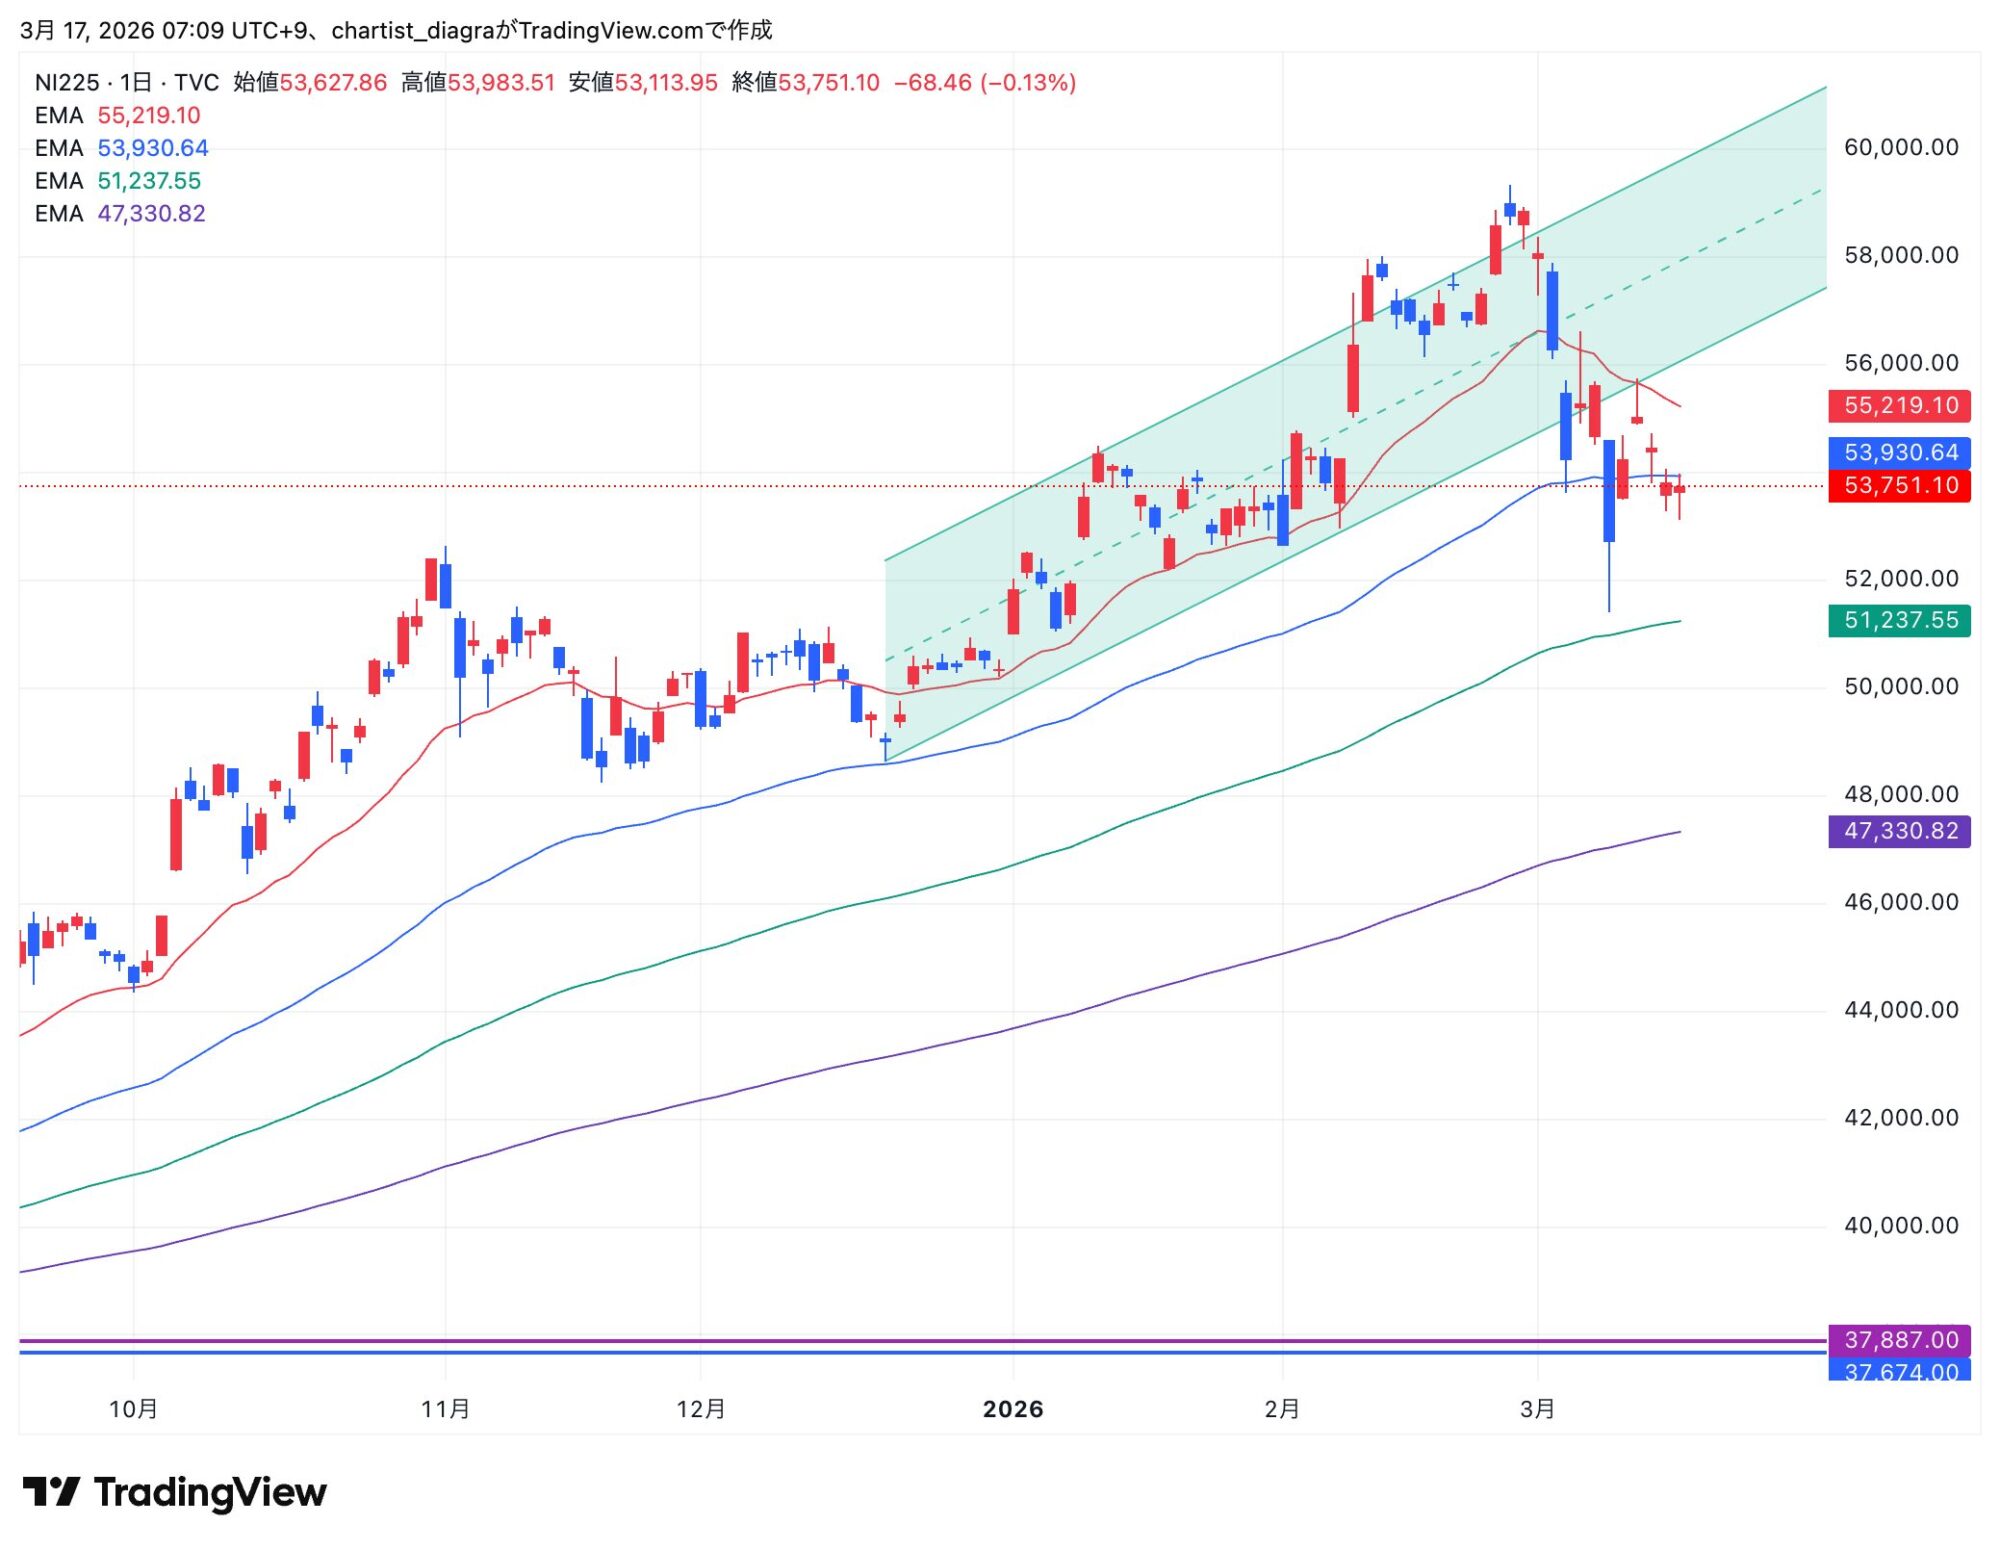
Task: Click the purple 47,330.82 price axis label
Action: pyautogui.click(x=1899, y=831)
